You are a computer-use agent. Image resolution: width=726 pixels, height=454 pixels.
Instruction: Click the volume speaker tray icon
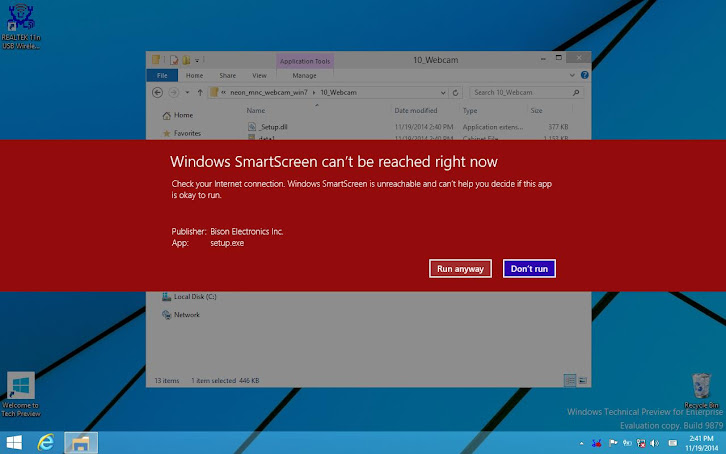coord(654,443)
